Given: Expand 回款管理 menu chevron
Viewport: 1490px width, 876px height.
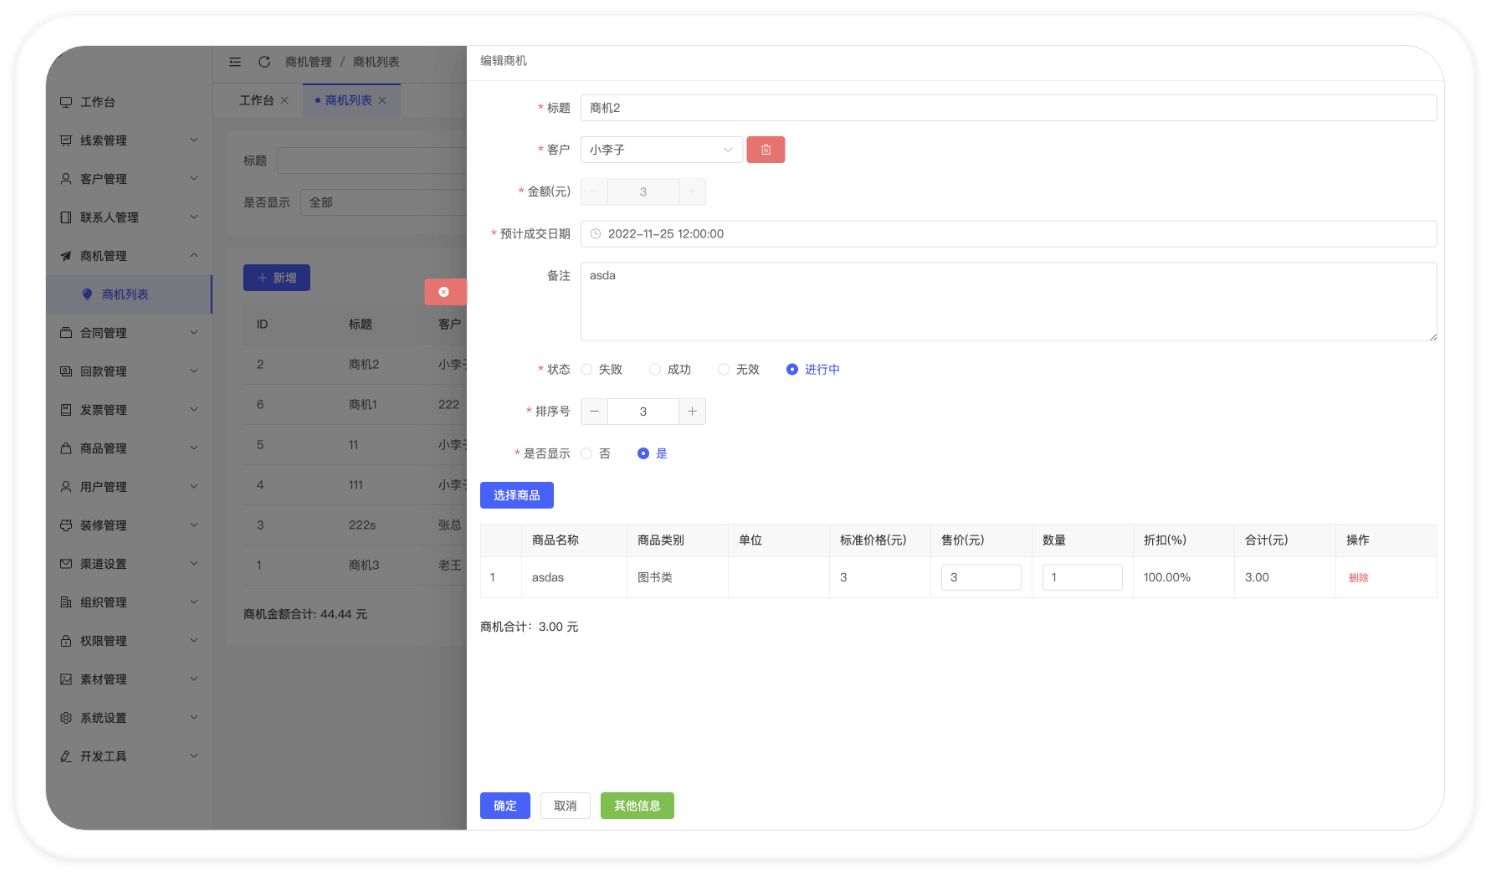Looking at the screenshot, I should 194,371.
